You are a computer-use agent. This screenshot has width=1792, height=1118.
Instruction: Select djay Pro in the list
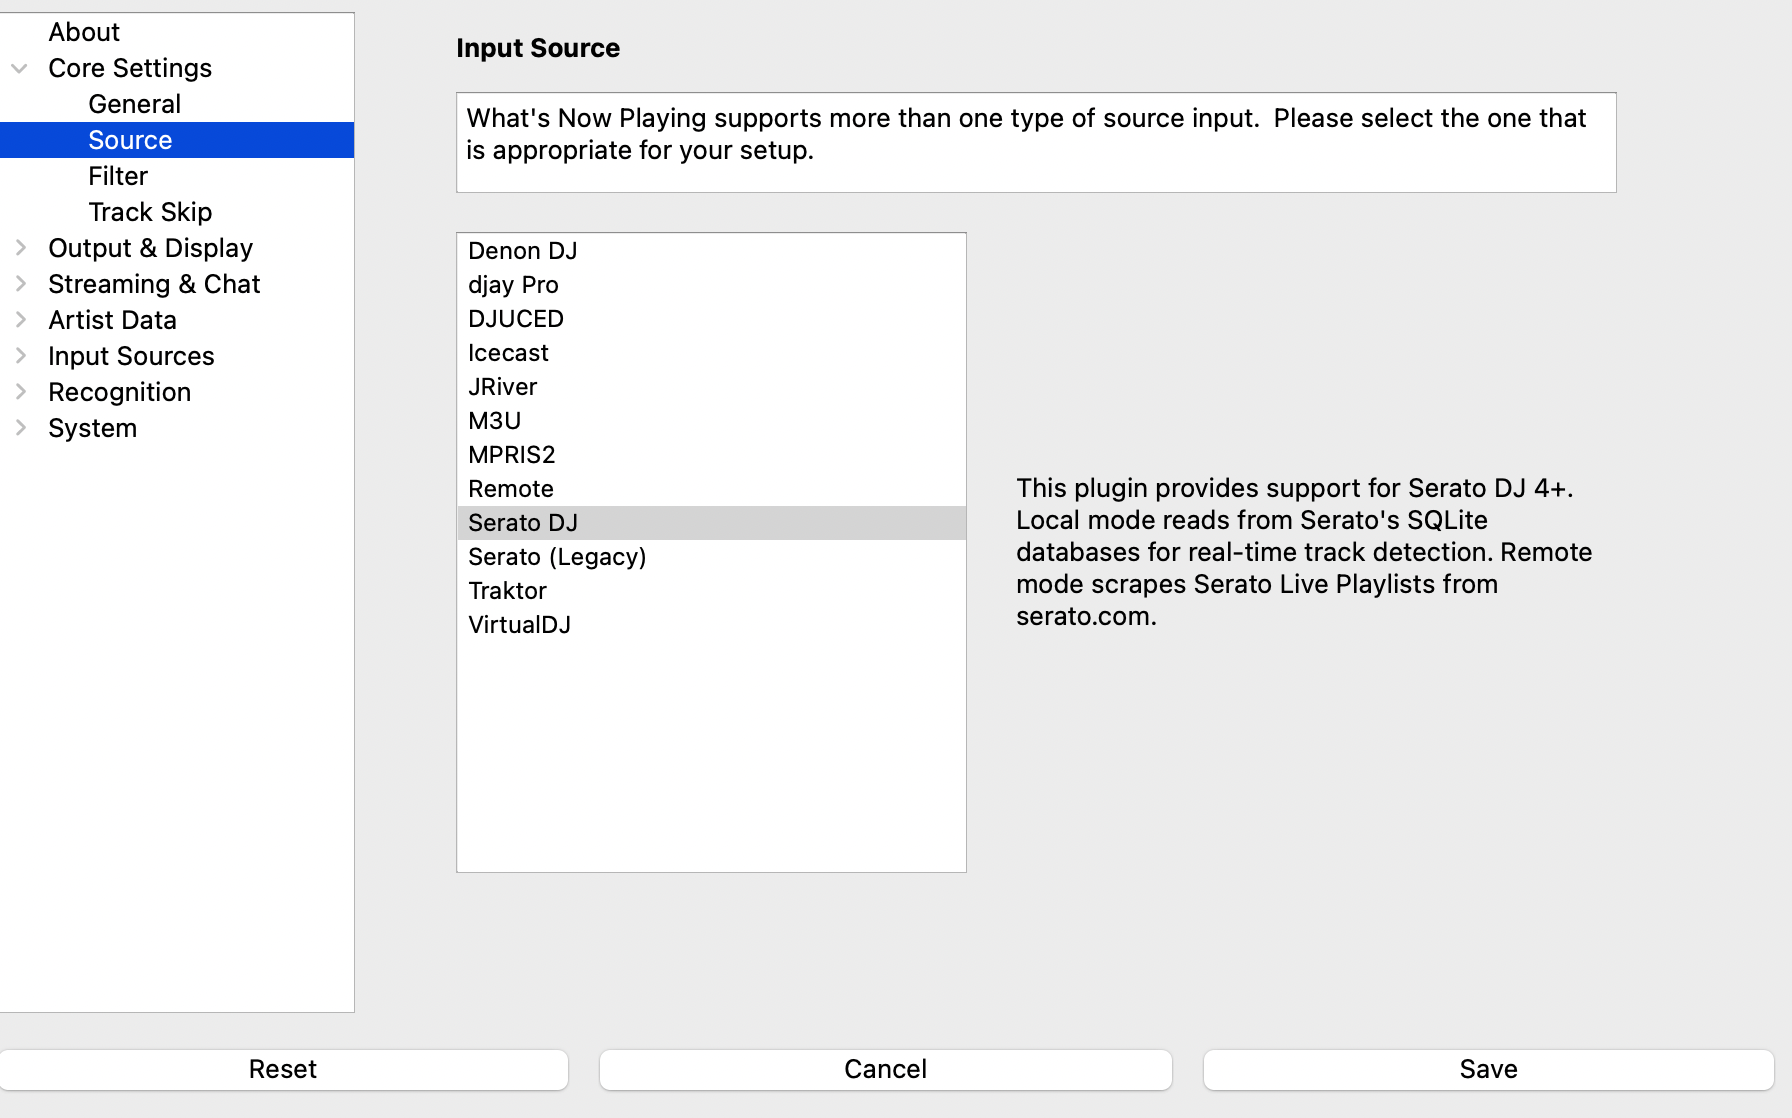click(514, 284)
